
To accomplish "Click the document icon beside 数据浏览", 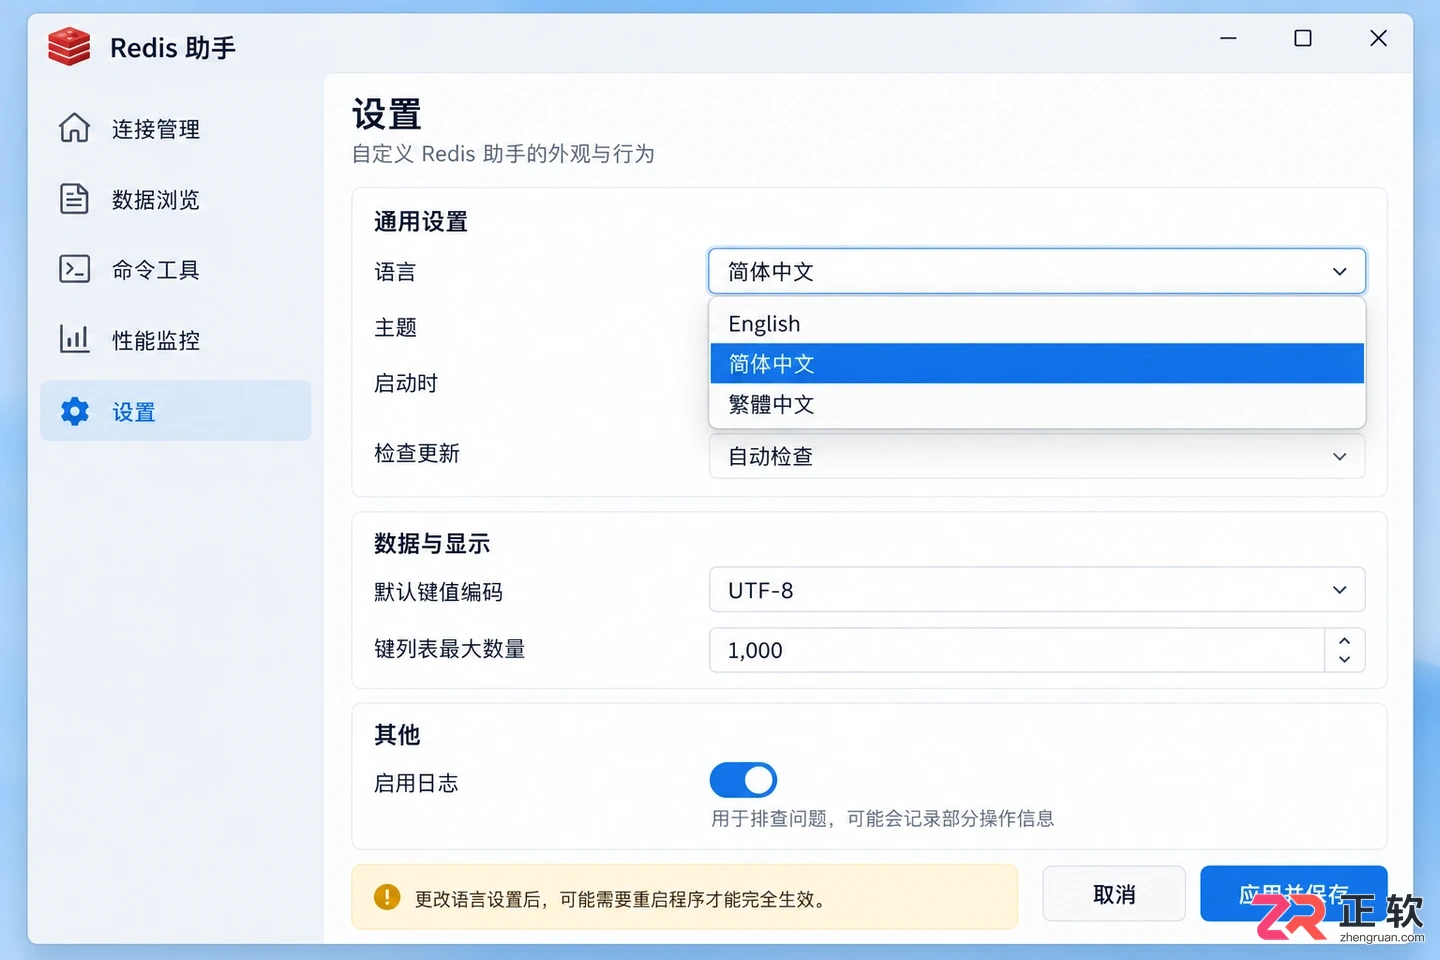I will point(74,199).
